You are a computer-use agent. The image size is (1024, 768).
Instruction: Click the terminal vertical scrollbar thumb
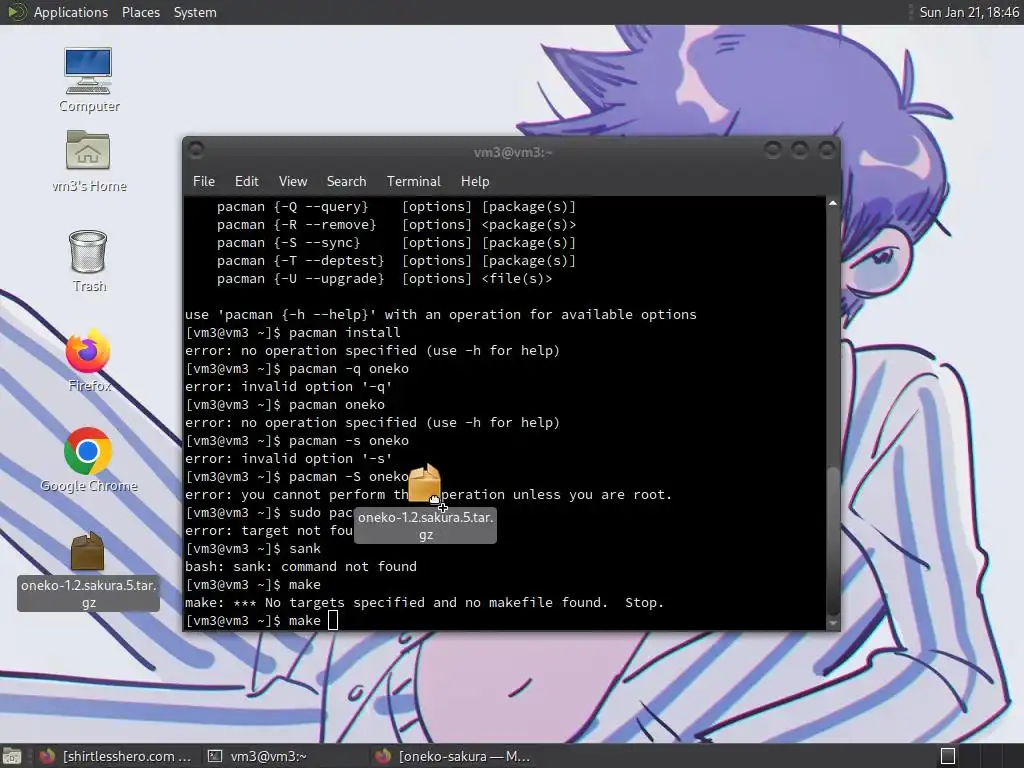pos(833,539)
